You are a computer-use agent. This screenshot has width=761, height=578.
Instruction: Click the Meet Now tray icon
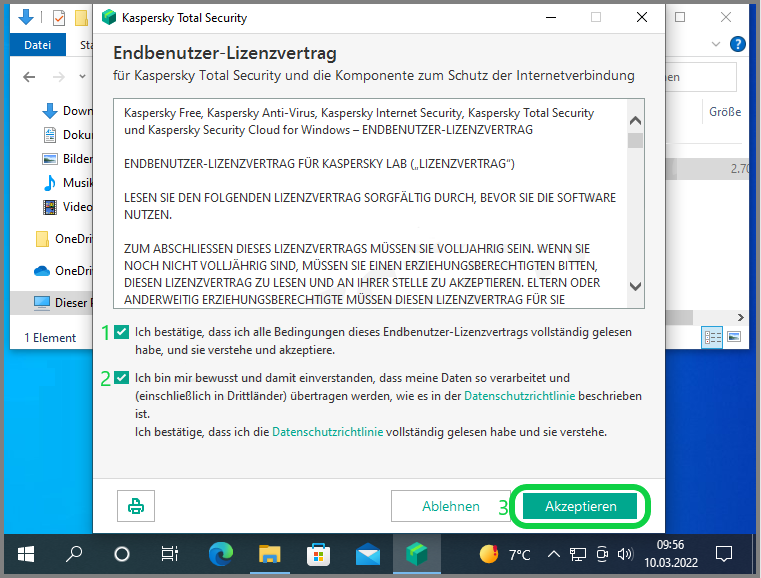pyautogui.click(x=602, y=554)
